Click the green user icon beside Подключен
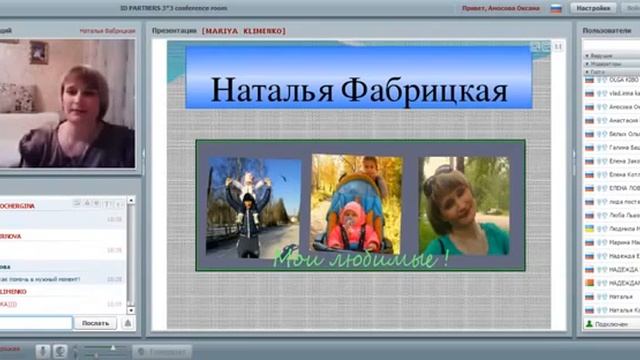This screenshot has height=360, width=640. tap(589, 324)
